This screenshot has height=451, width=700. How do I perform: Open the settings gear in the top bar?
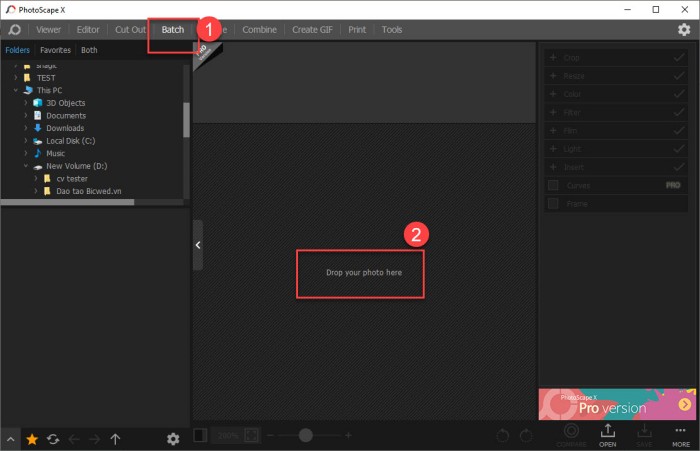684,29
